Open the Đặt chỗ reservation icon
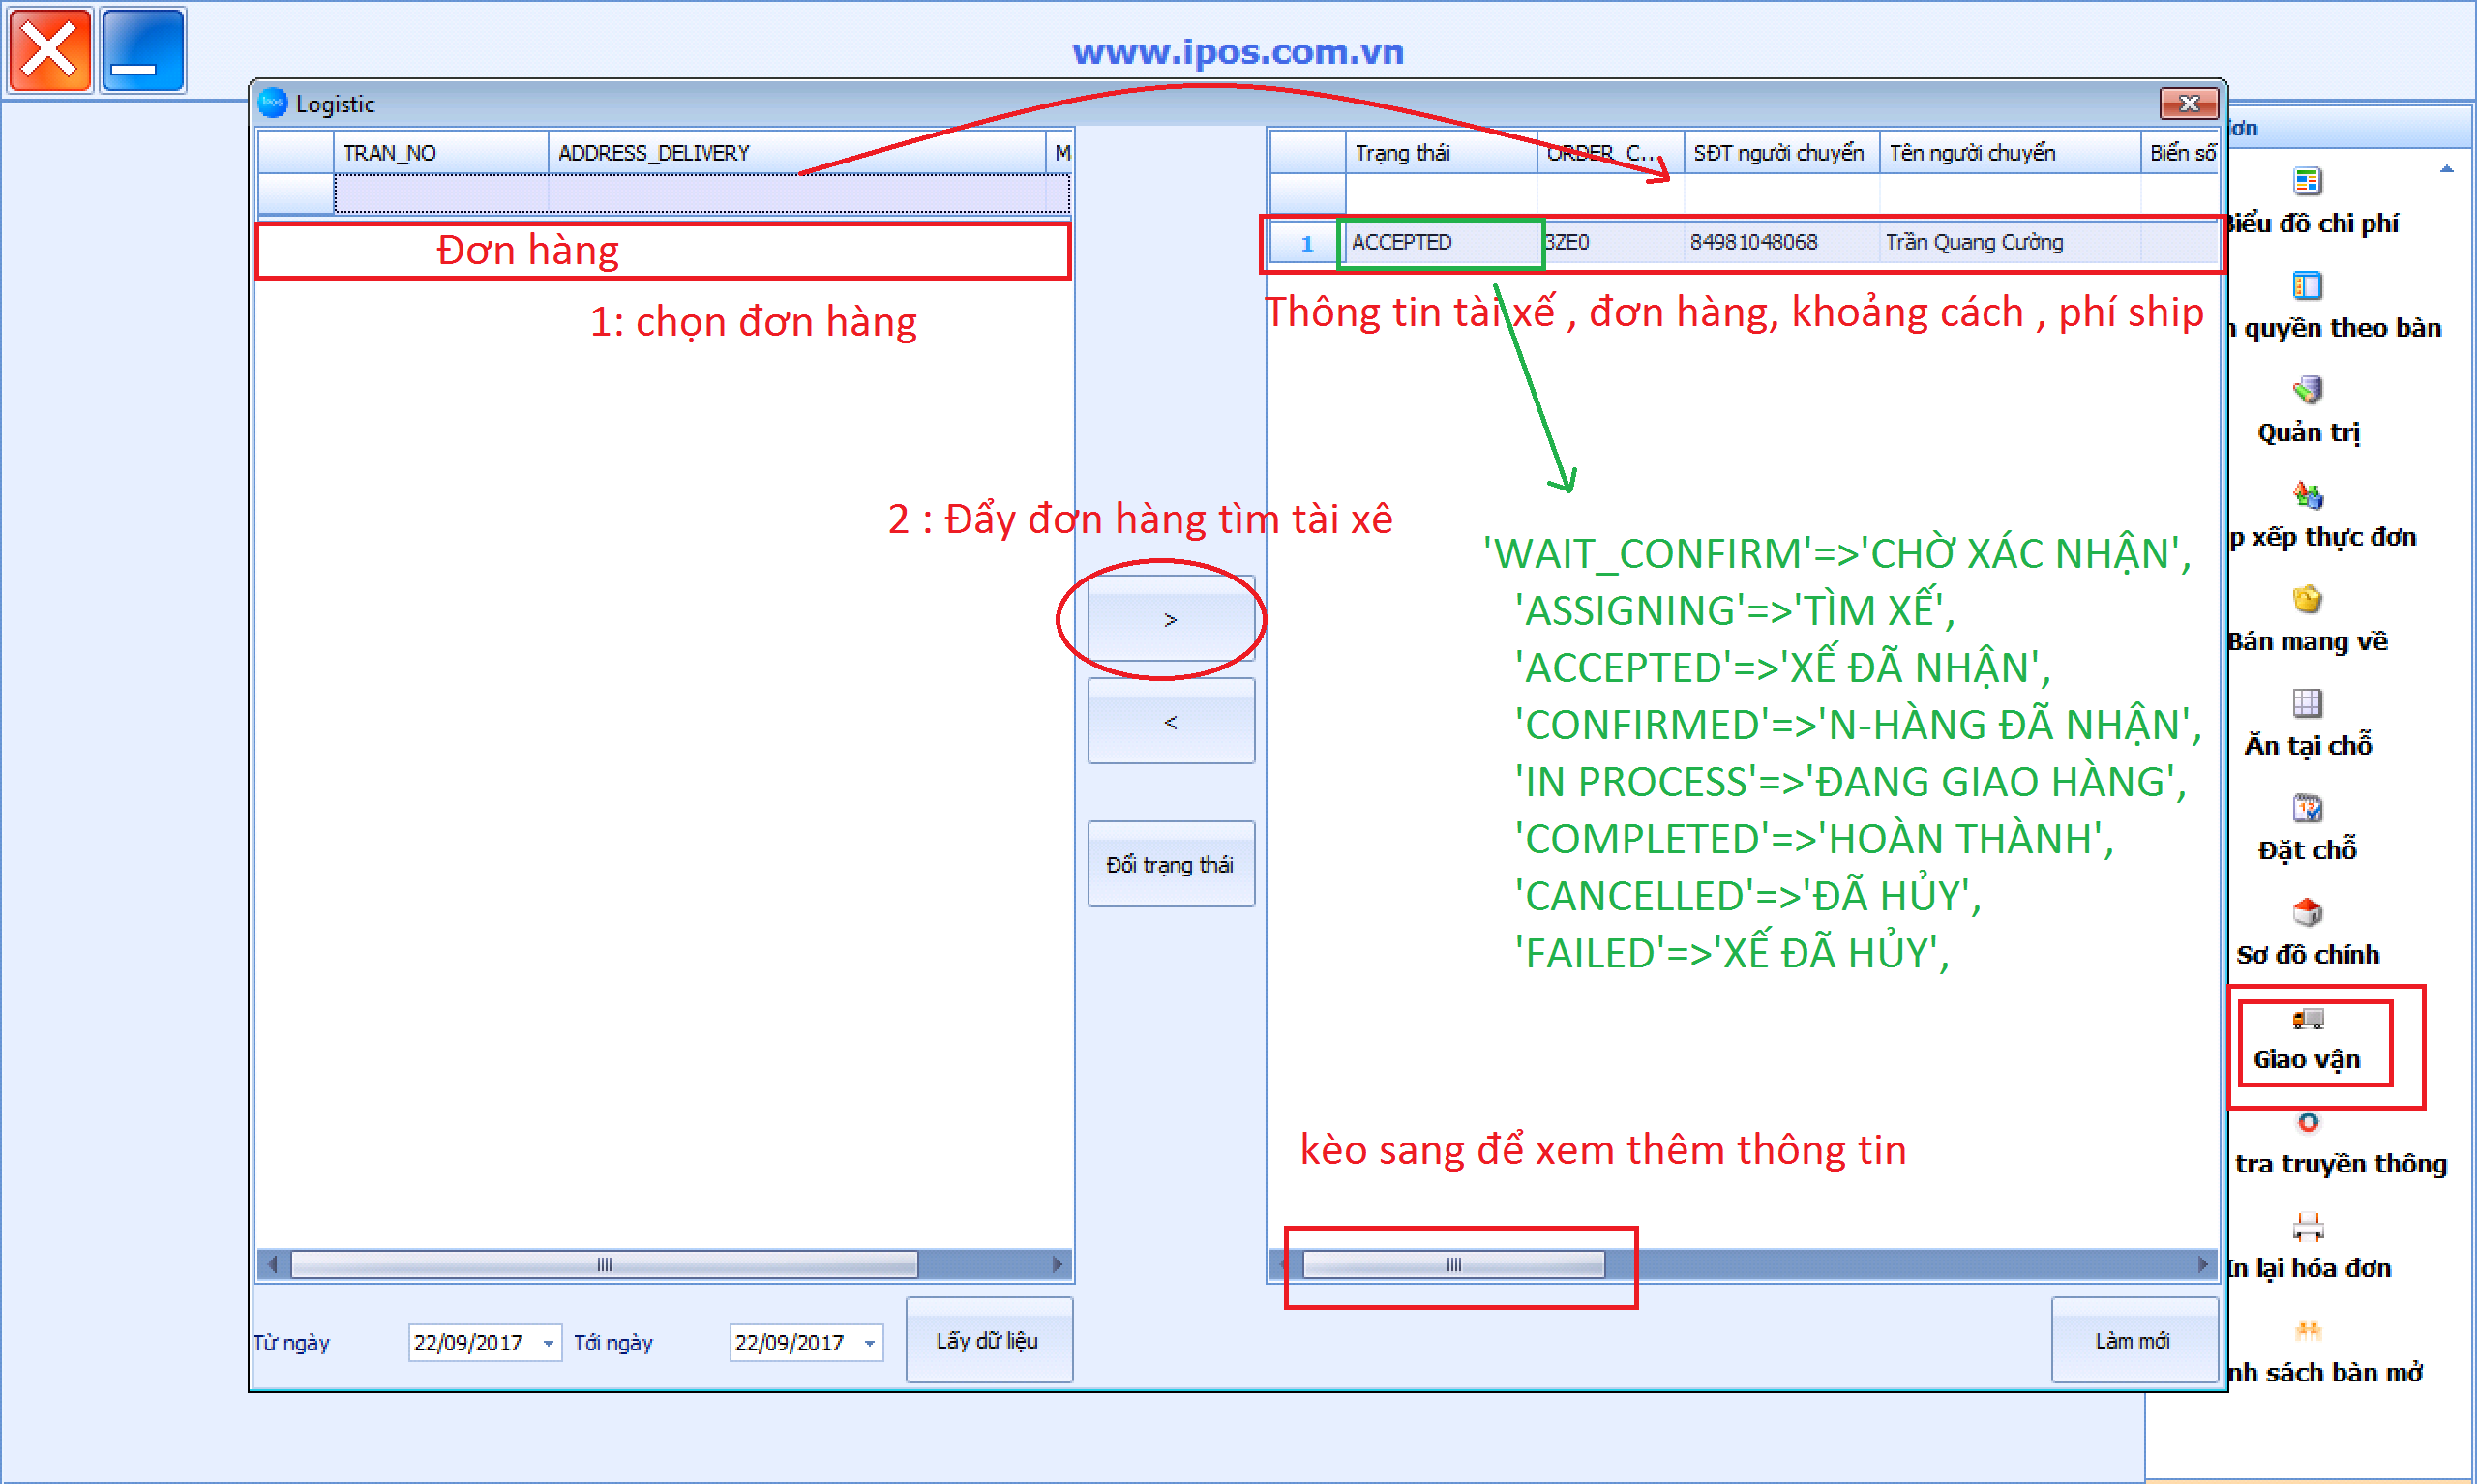 click(2307, 808)
